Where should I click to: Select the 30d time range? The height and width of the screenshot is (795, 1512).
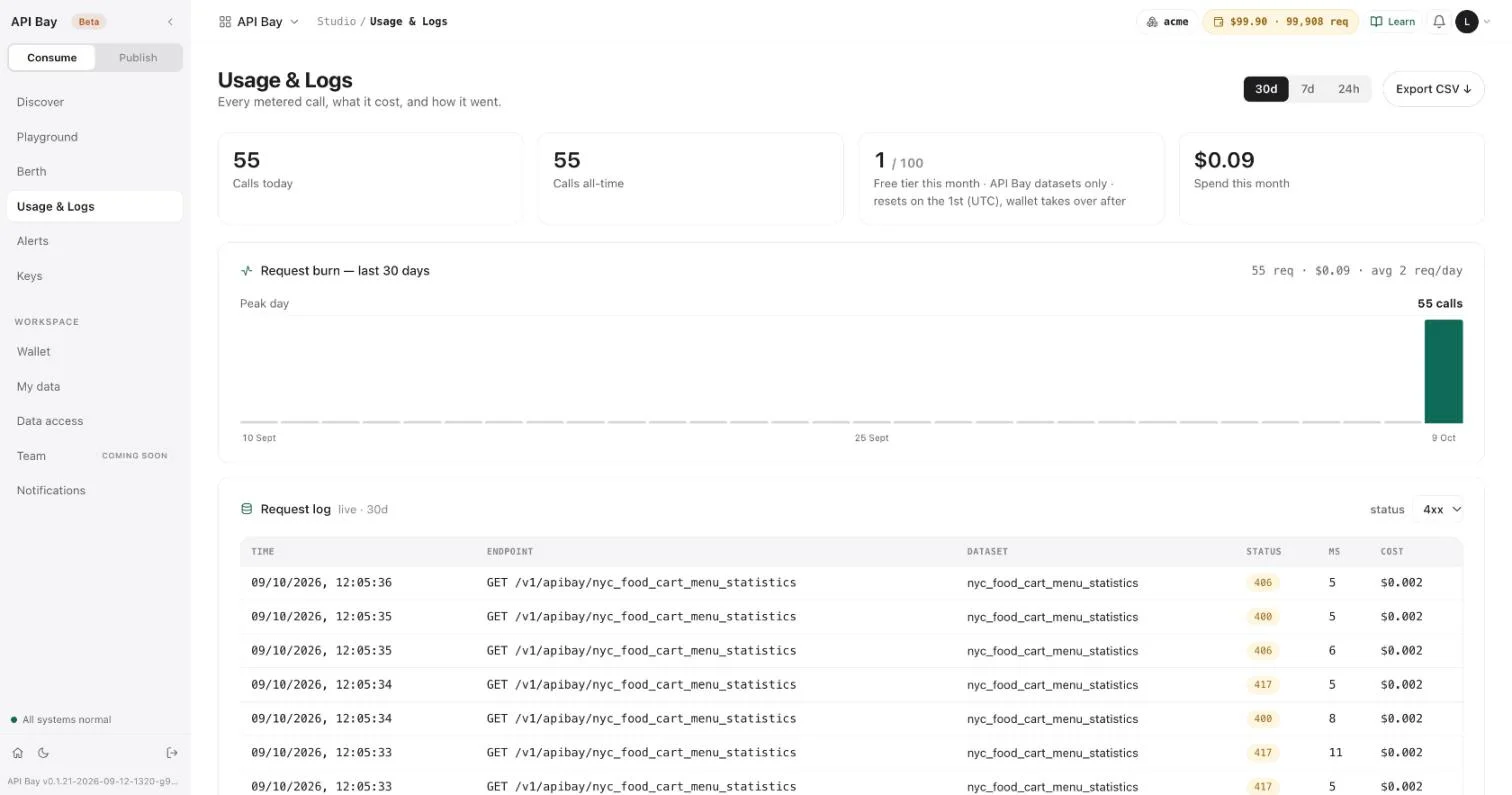click(1266, 89)
